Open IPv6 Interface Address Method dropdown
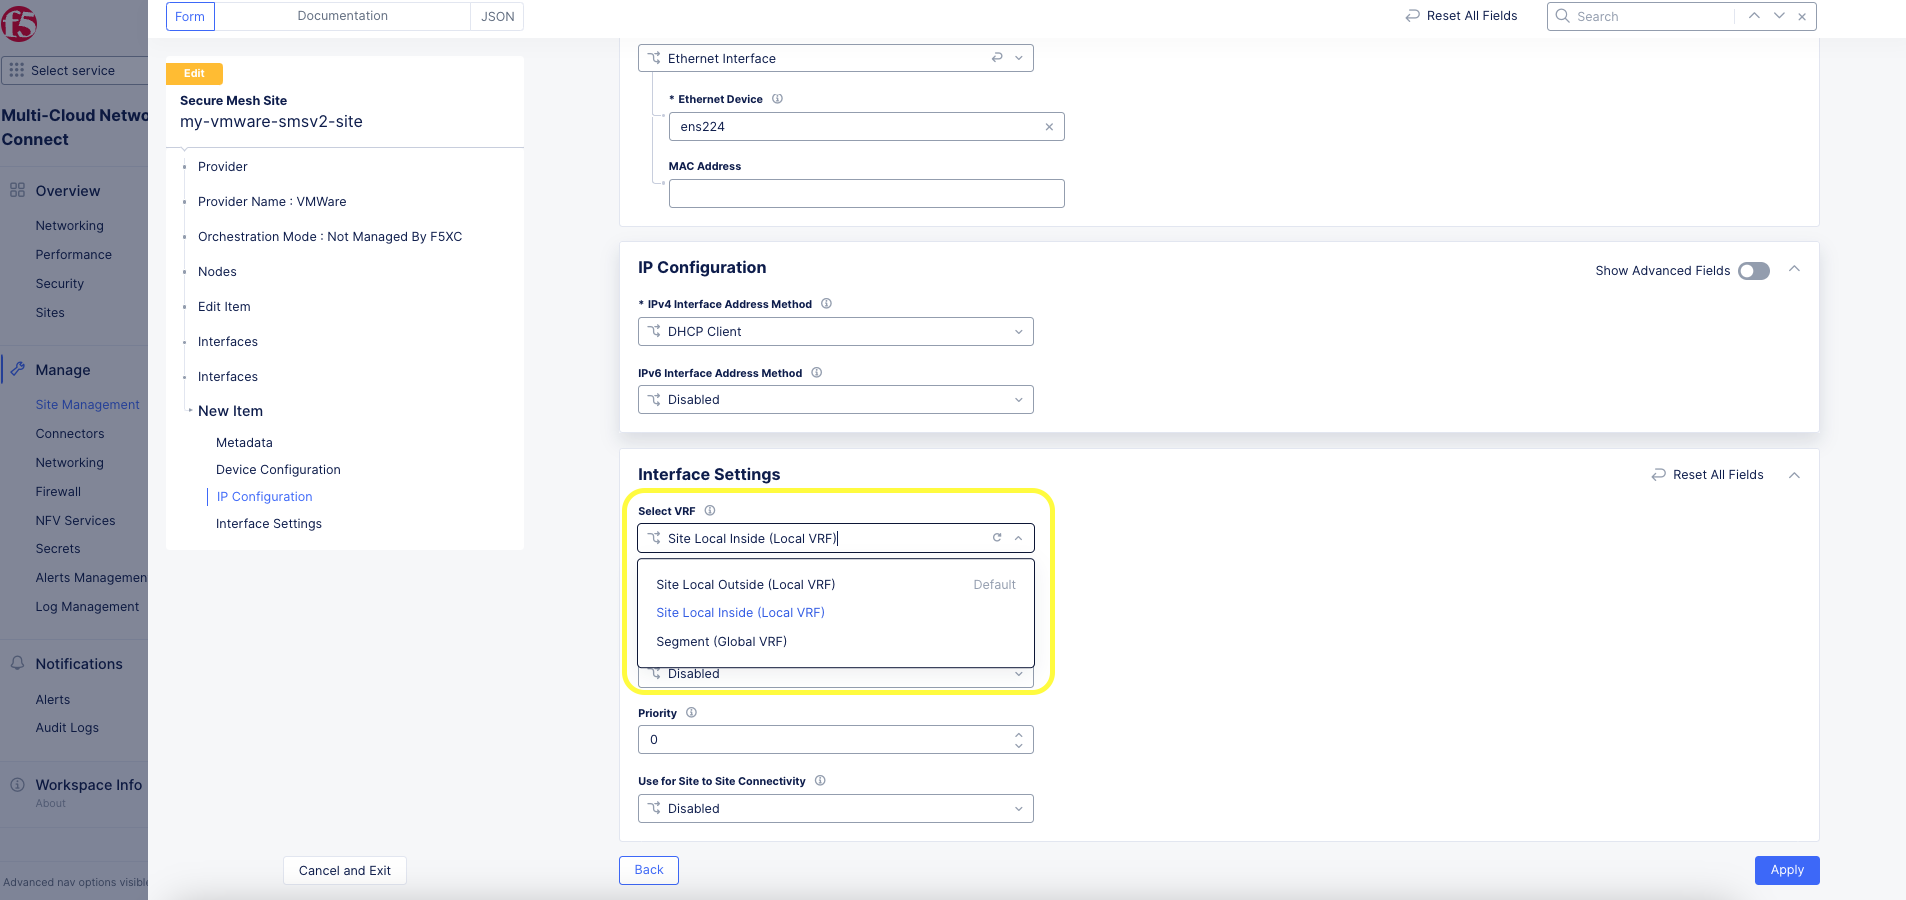The image size is (1906, 900). [835, 400]
